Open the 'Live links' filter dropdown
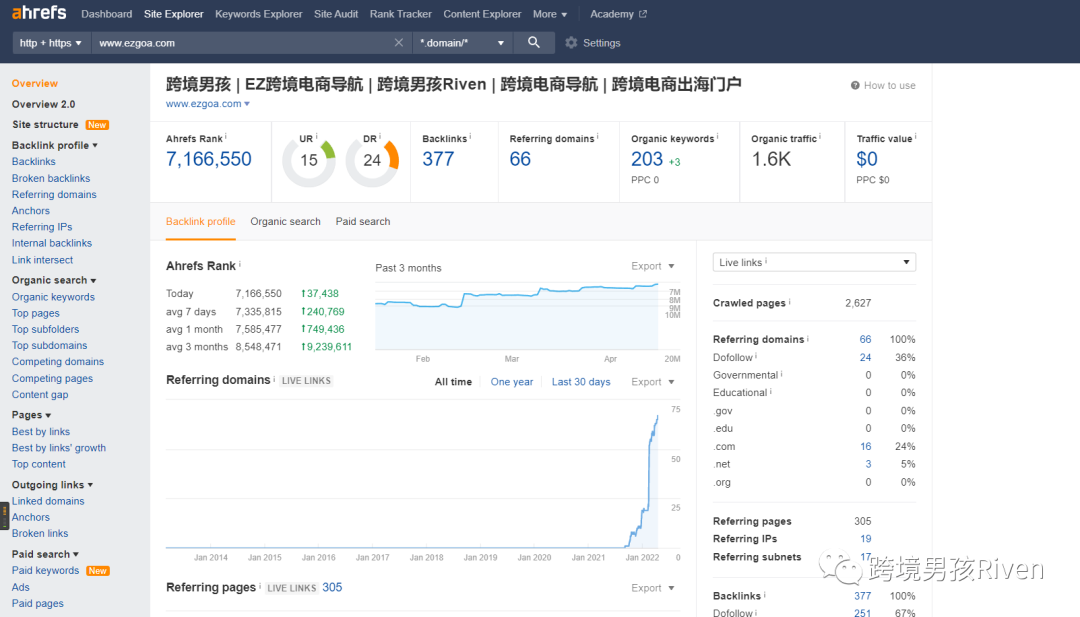 click(813, 260)
